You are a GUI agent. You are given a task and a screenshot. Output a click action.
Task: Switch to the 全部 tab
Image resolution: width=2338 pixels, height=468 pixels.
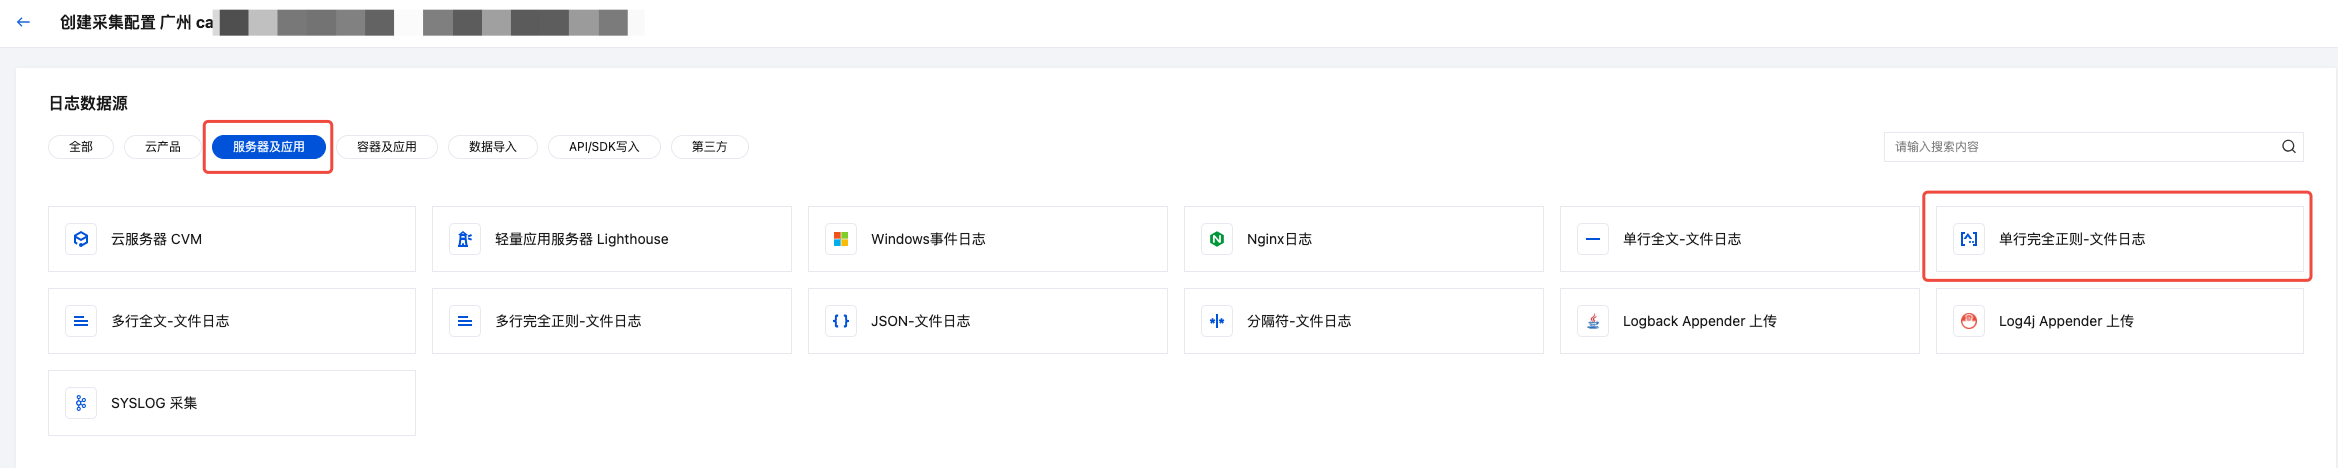(81, 147)
